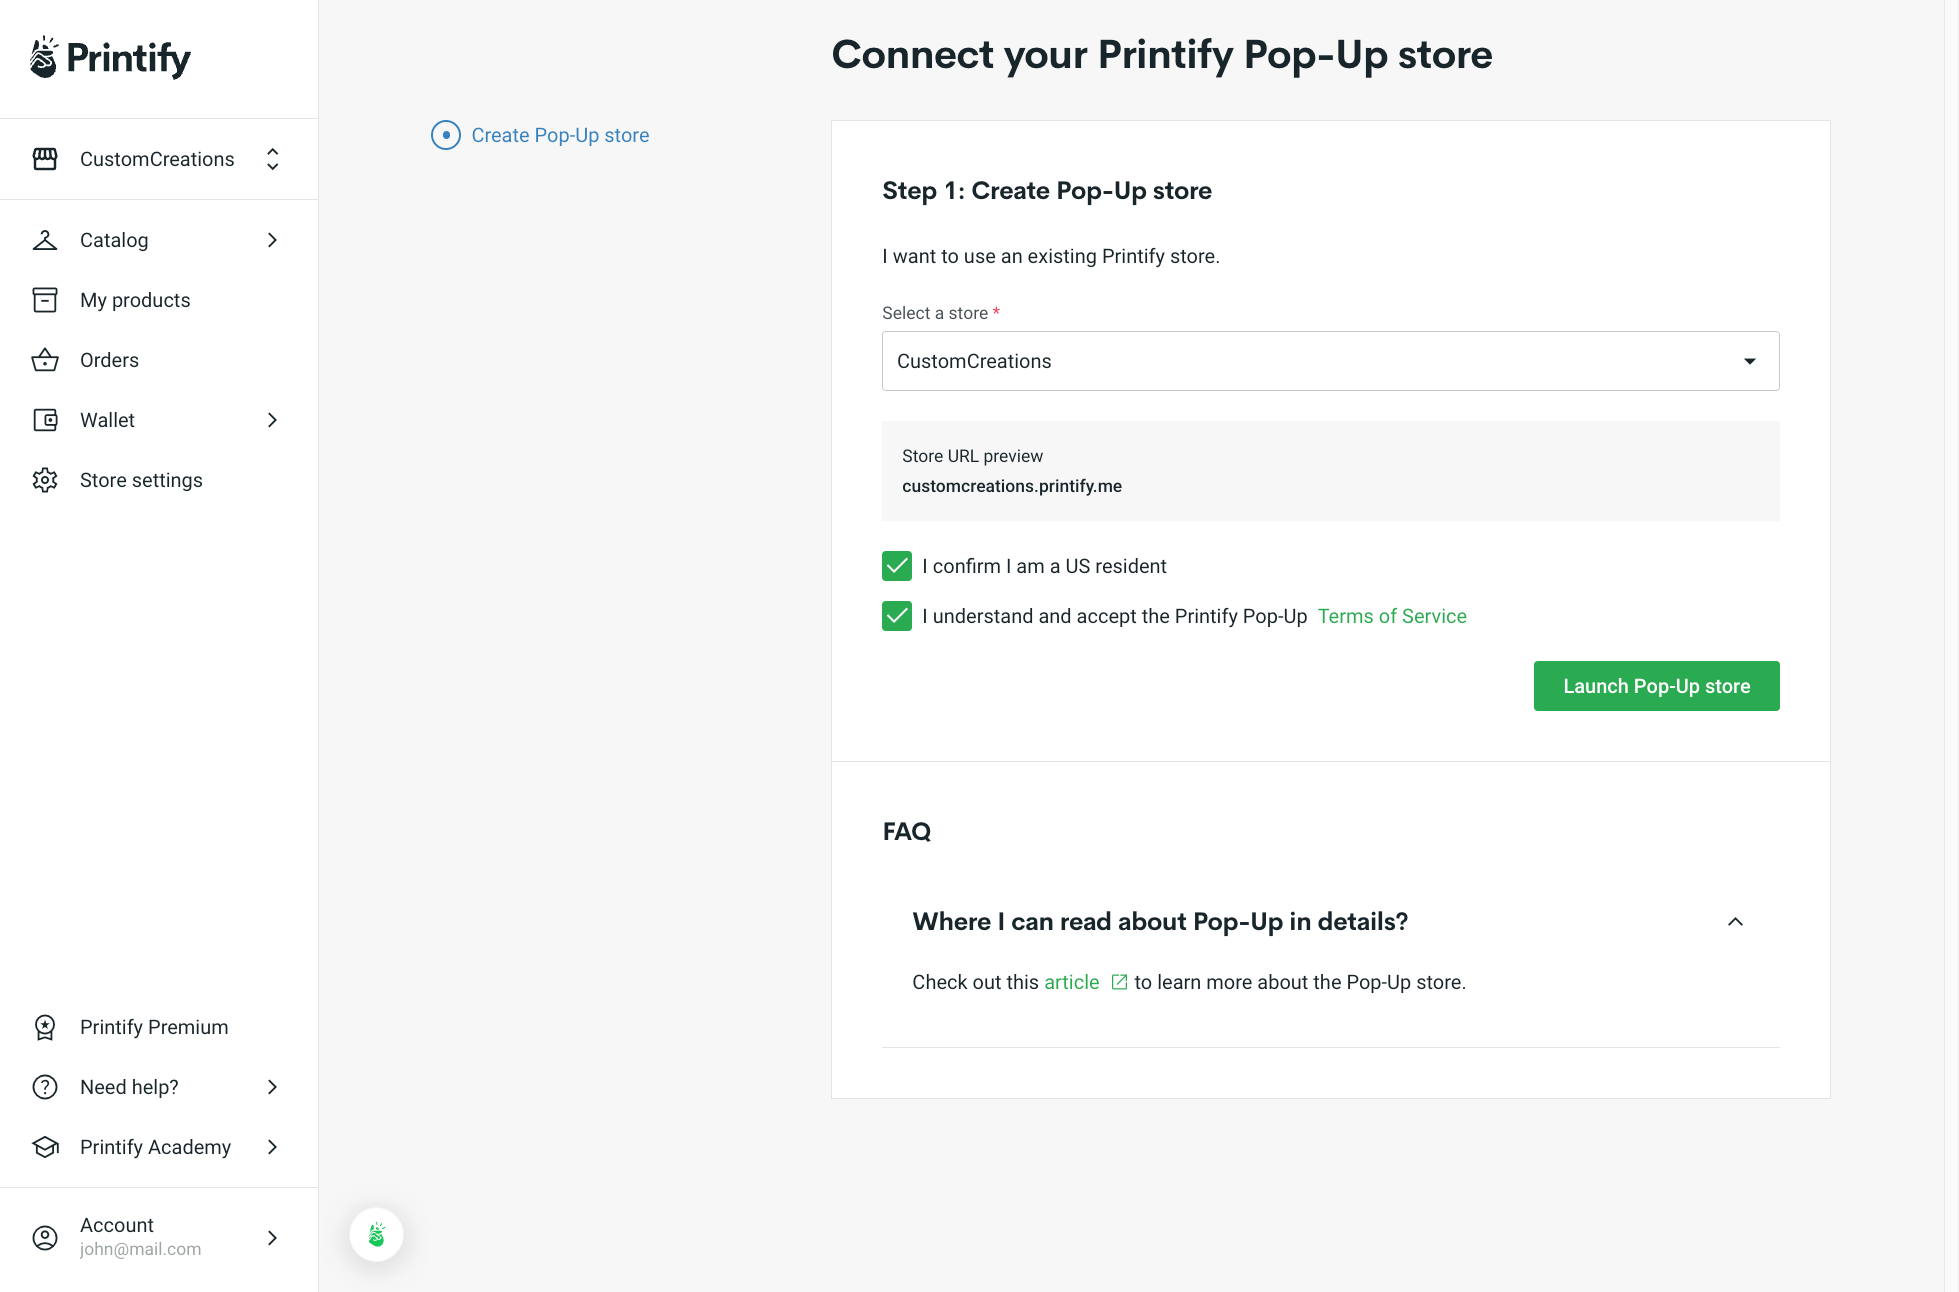Viewport: 1959px width, 1292px height.
Task: Expand the Catalog submenu
Action: pyautogui.click(x=272, y=239)
